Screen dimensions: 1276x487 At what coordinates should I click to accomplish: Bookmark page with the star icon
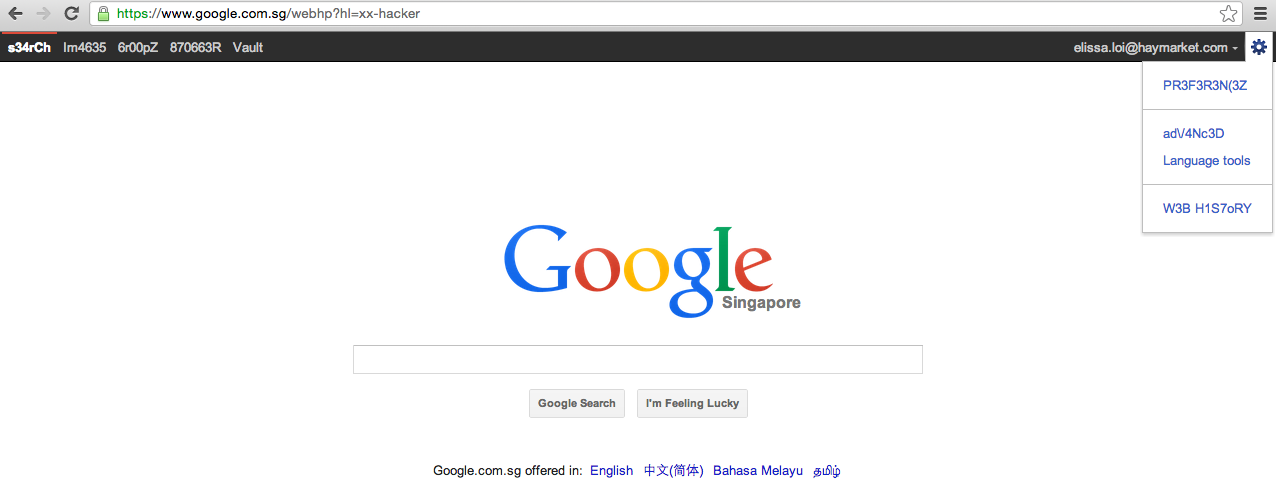[1228, 14]
